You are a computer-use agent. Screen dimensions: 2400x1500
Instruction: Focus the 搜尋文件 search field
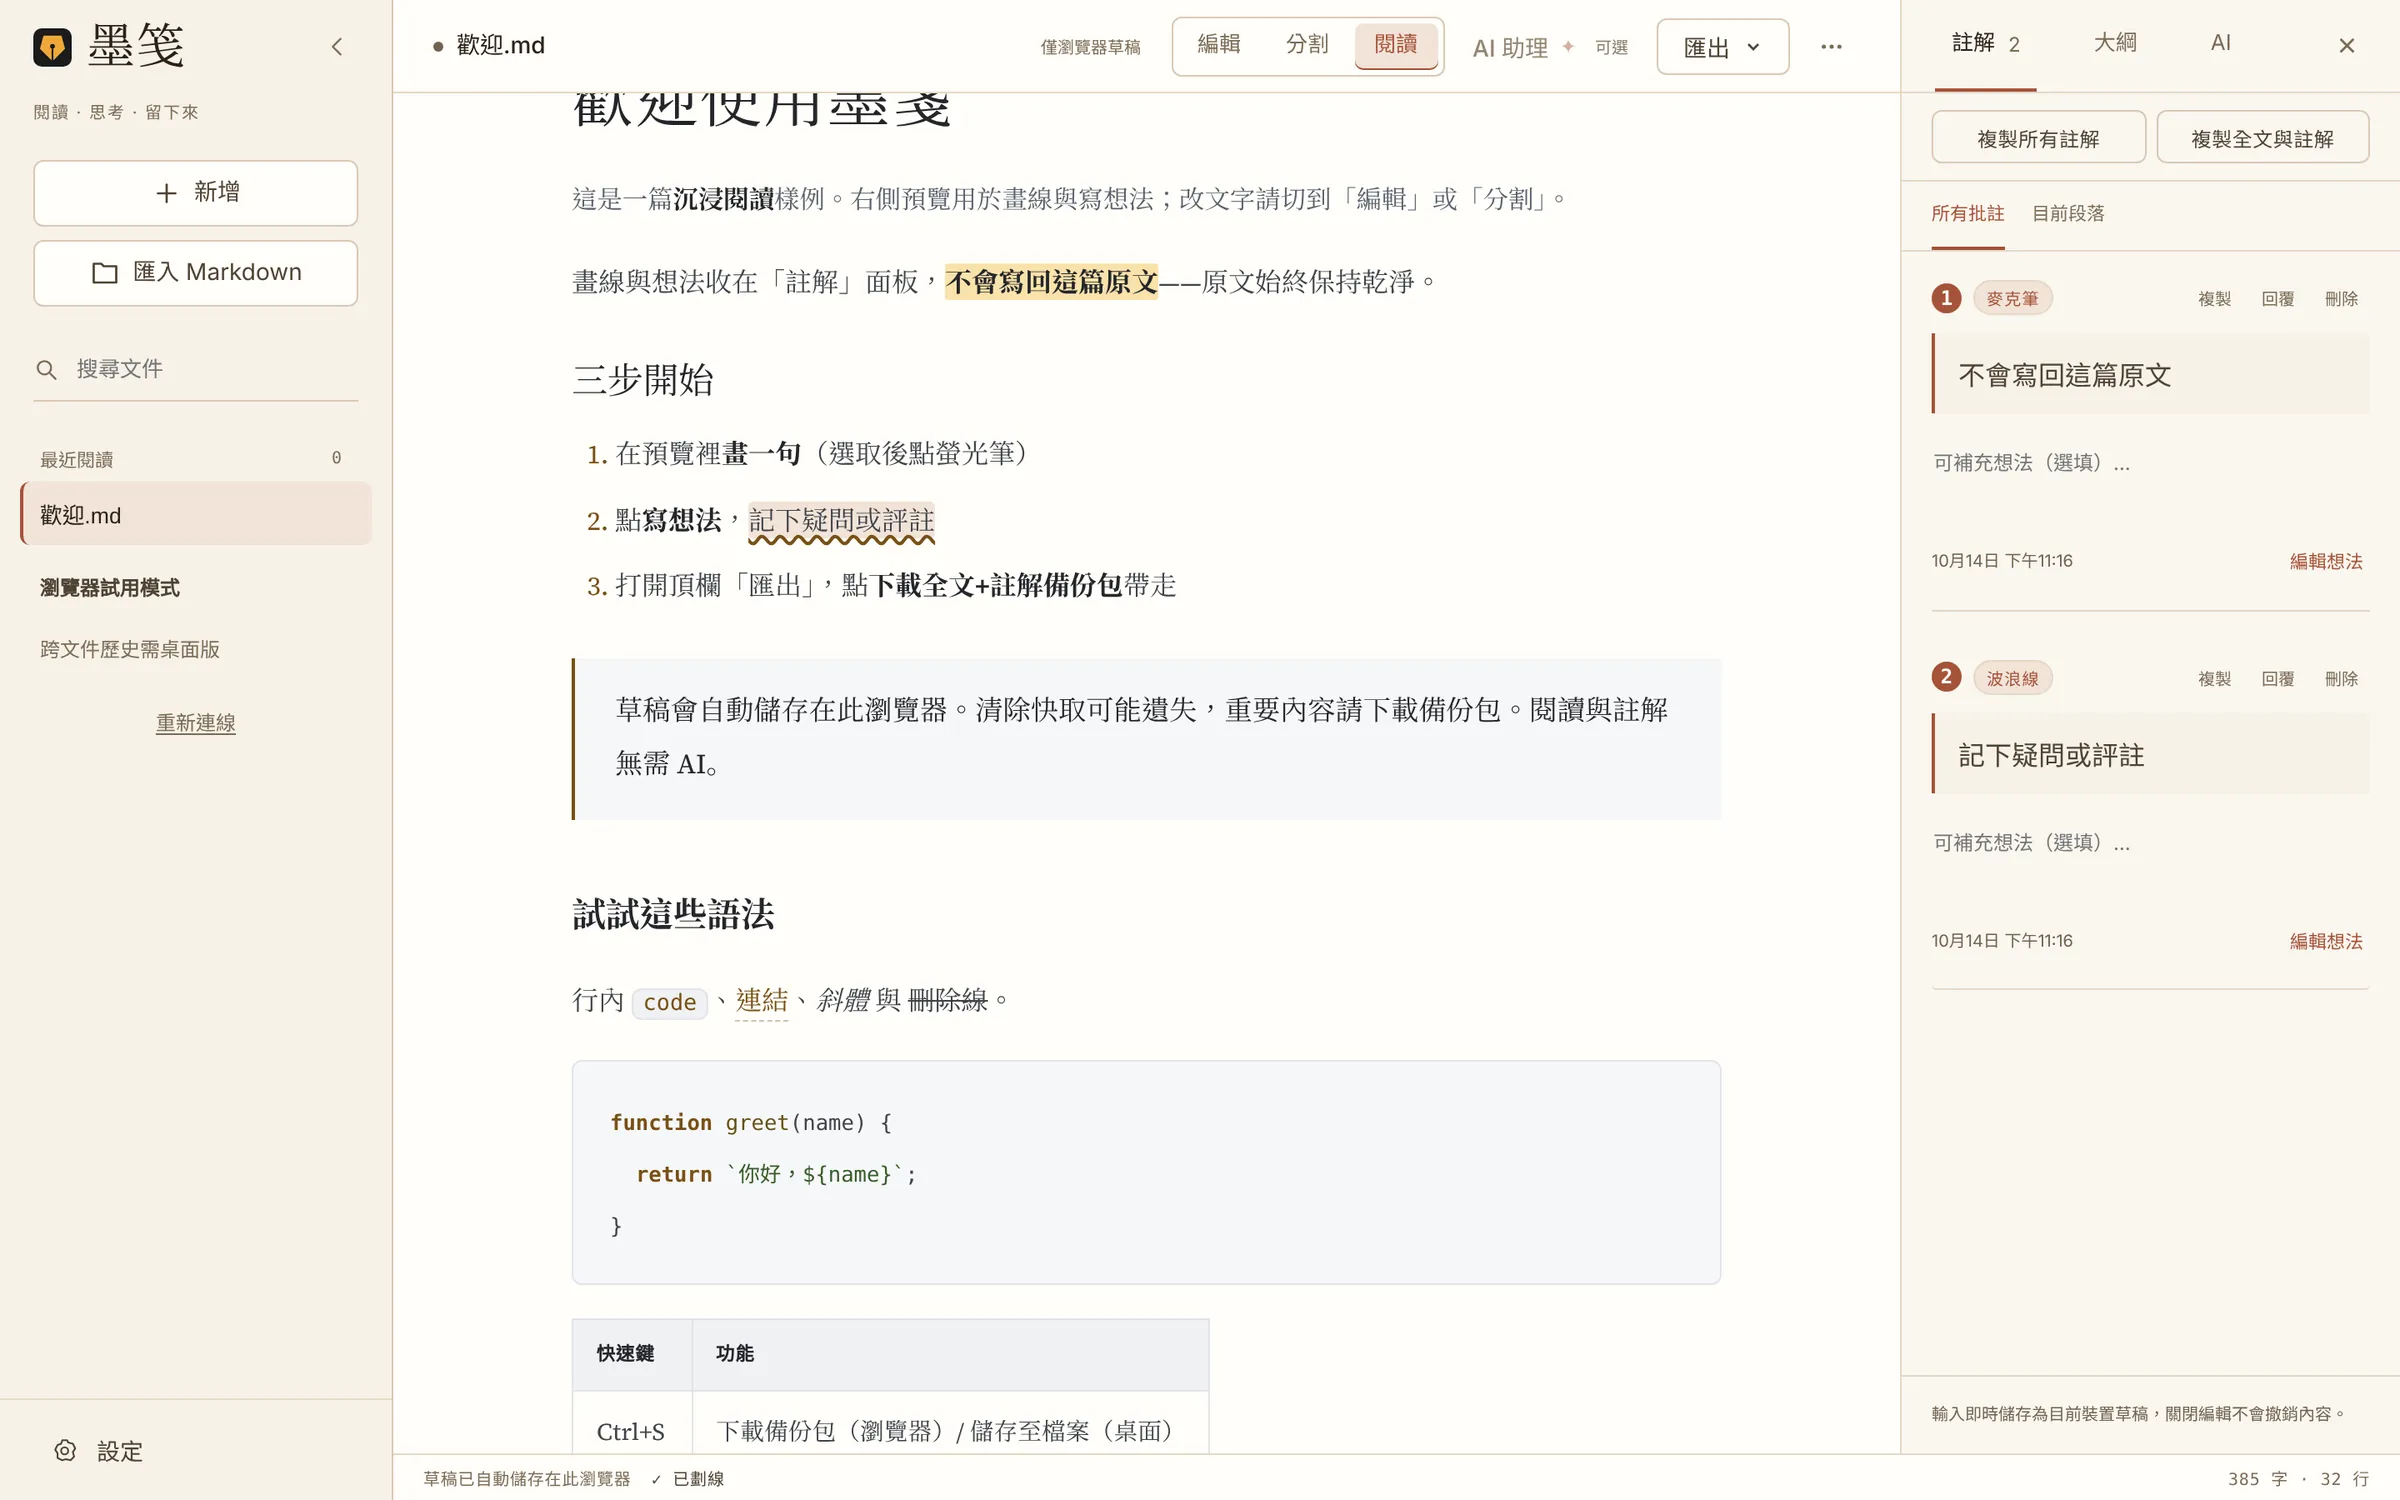(x=196, y=370)
